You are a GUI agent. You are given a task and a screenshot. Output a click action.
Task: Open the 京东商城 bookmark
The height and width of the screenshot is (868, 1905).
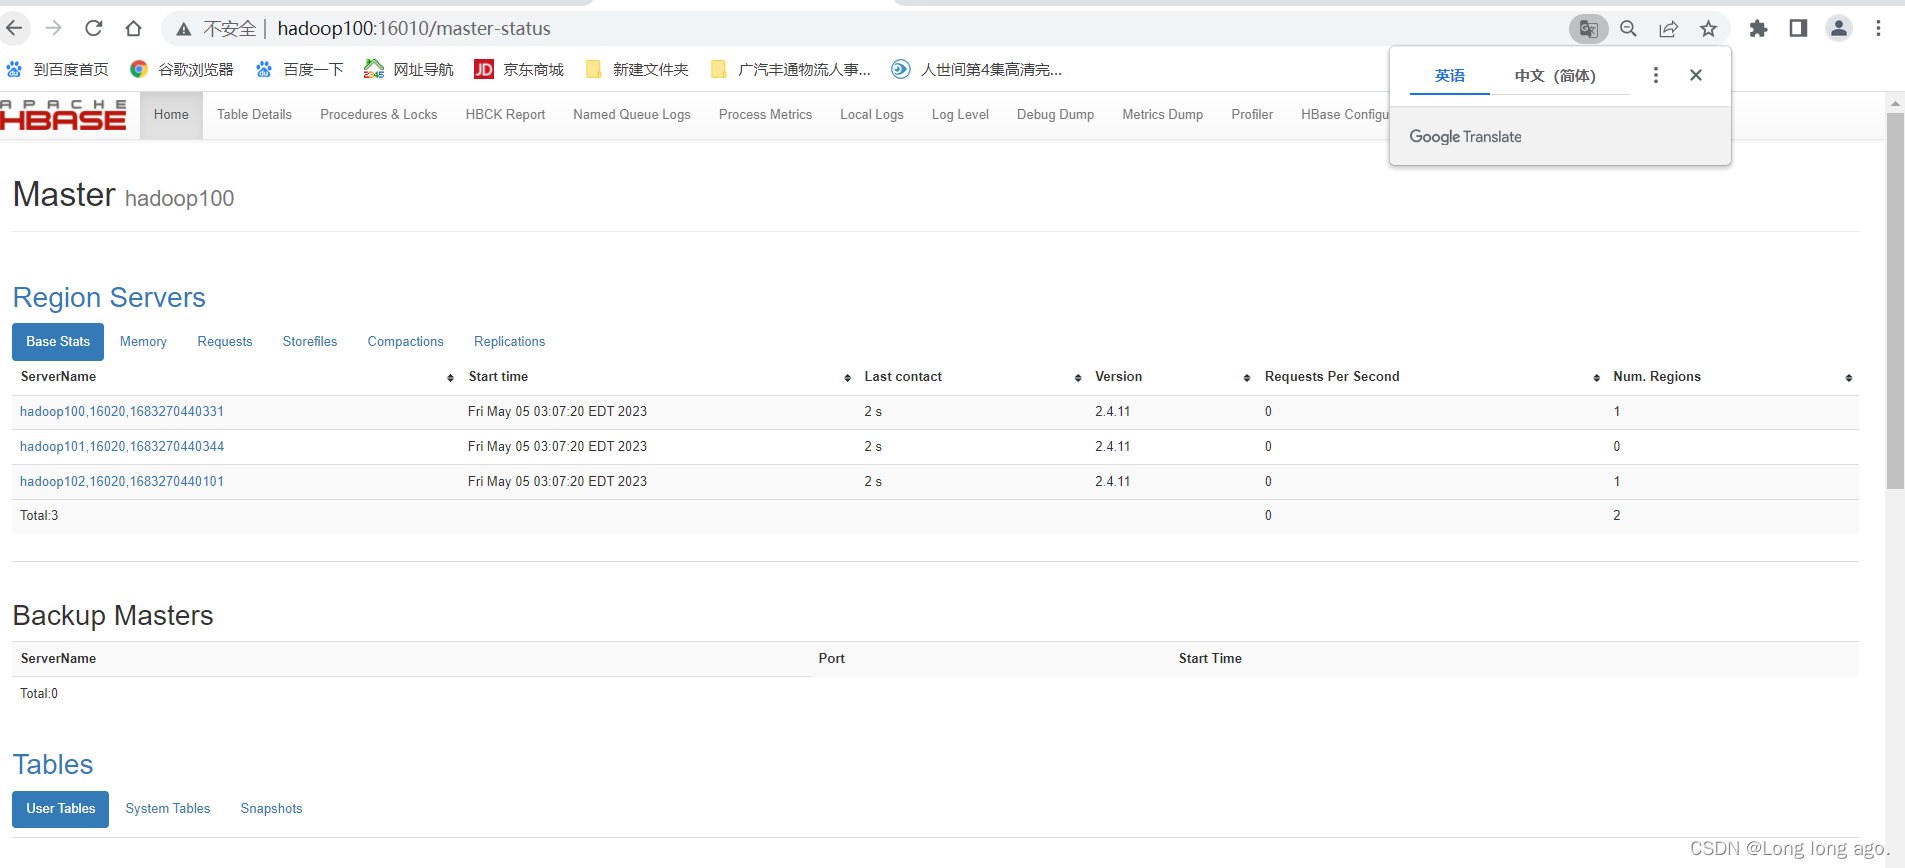519,69
